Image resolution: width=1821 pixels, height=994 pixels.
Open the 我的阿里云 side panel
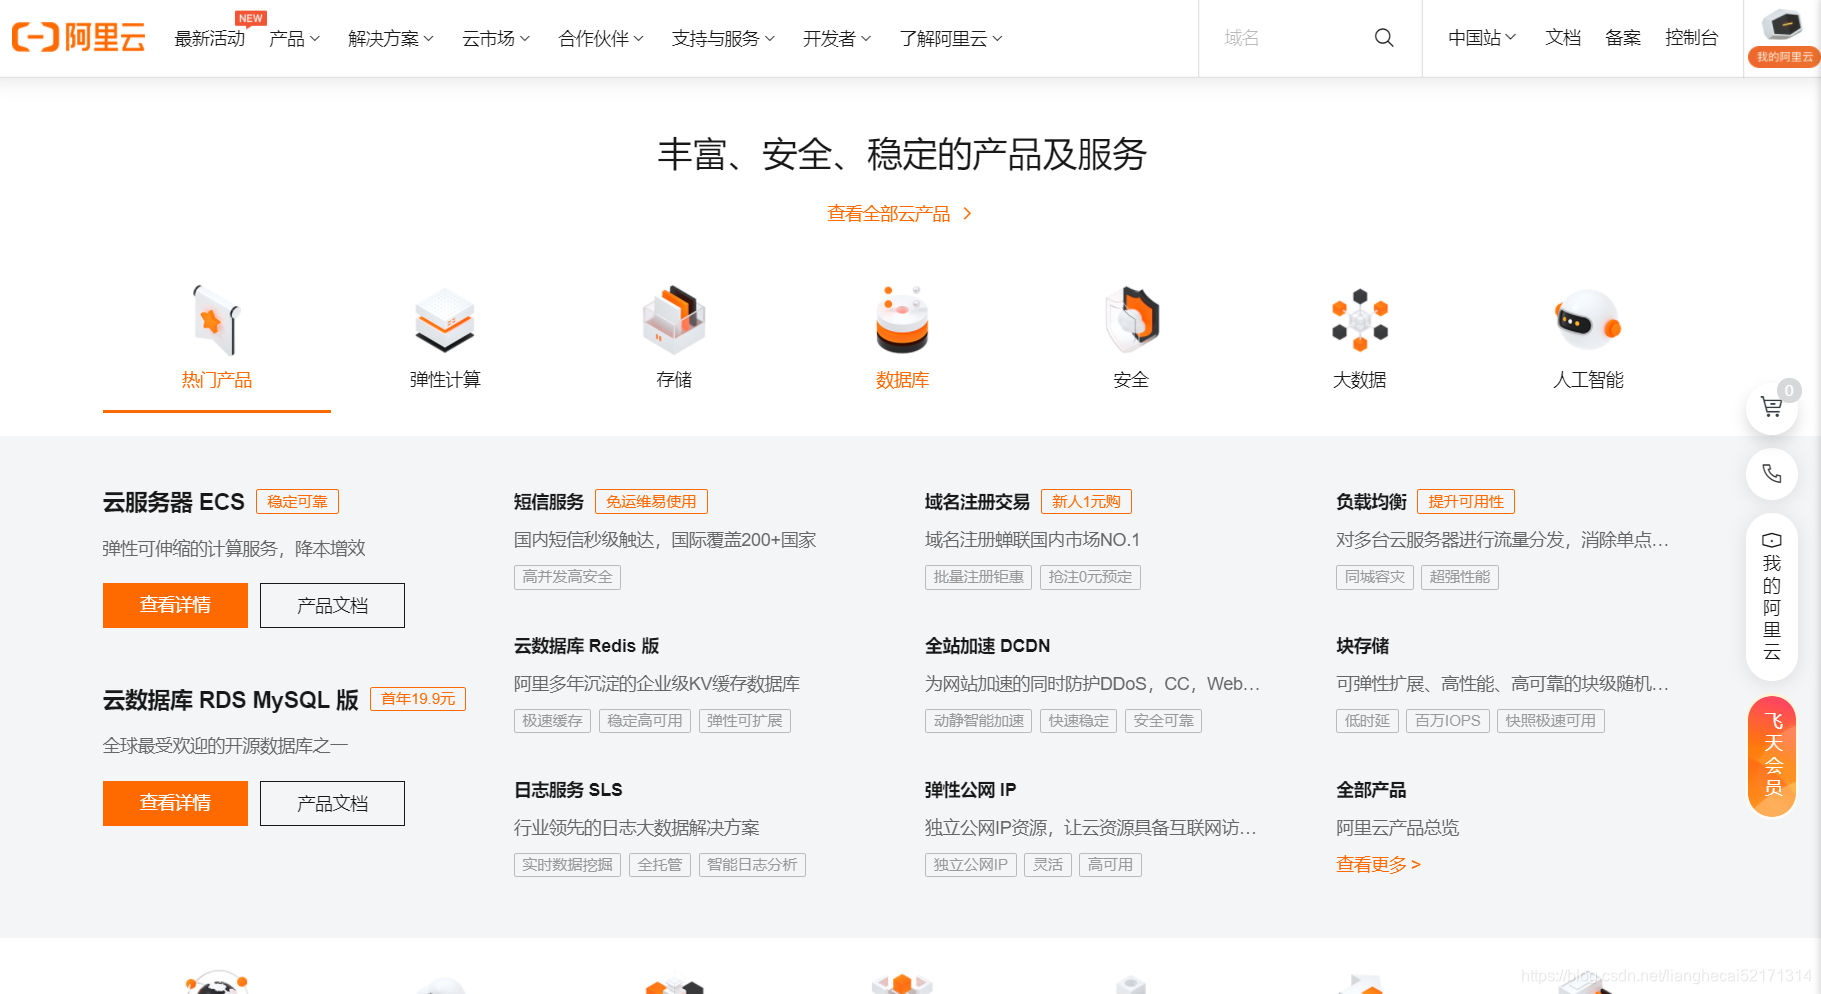(x=1771, y=596)
